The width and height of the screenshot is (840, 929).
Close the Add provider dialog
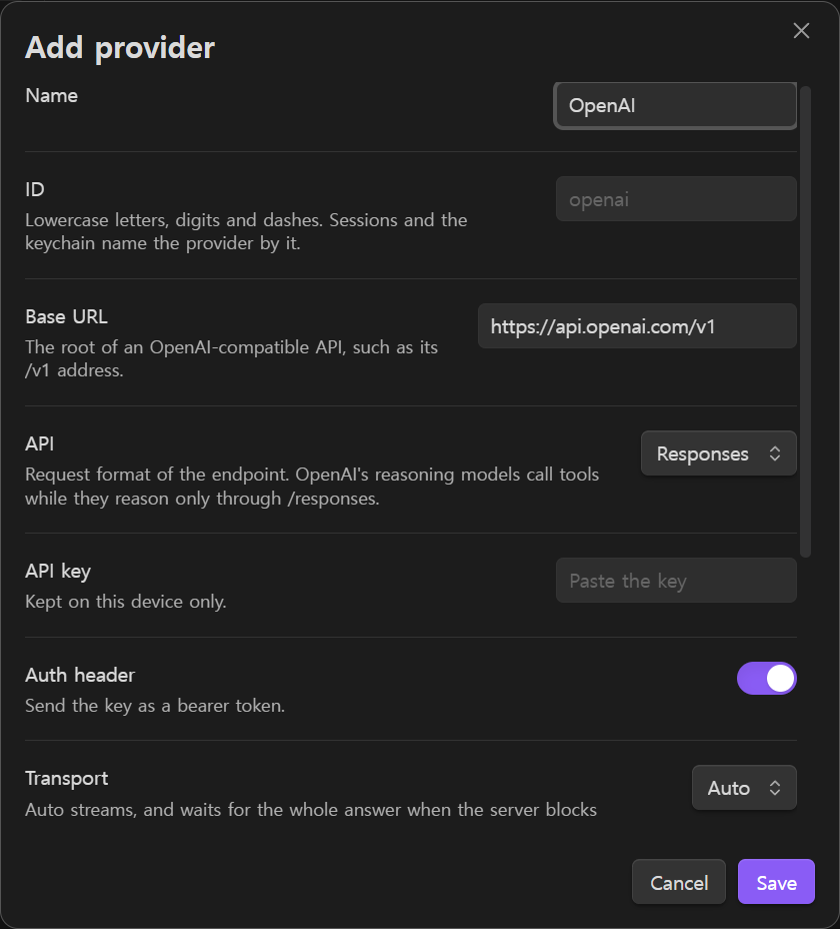(x=801, y=31)
